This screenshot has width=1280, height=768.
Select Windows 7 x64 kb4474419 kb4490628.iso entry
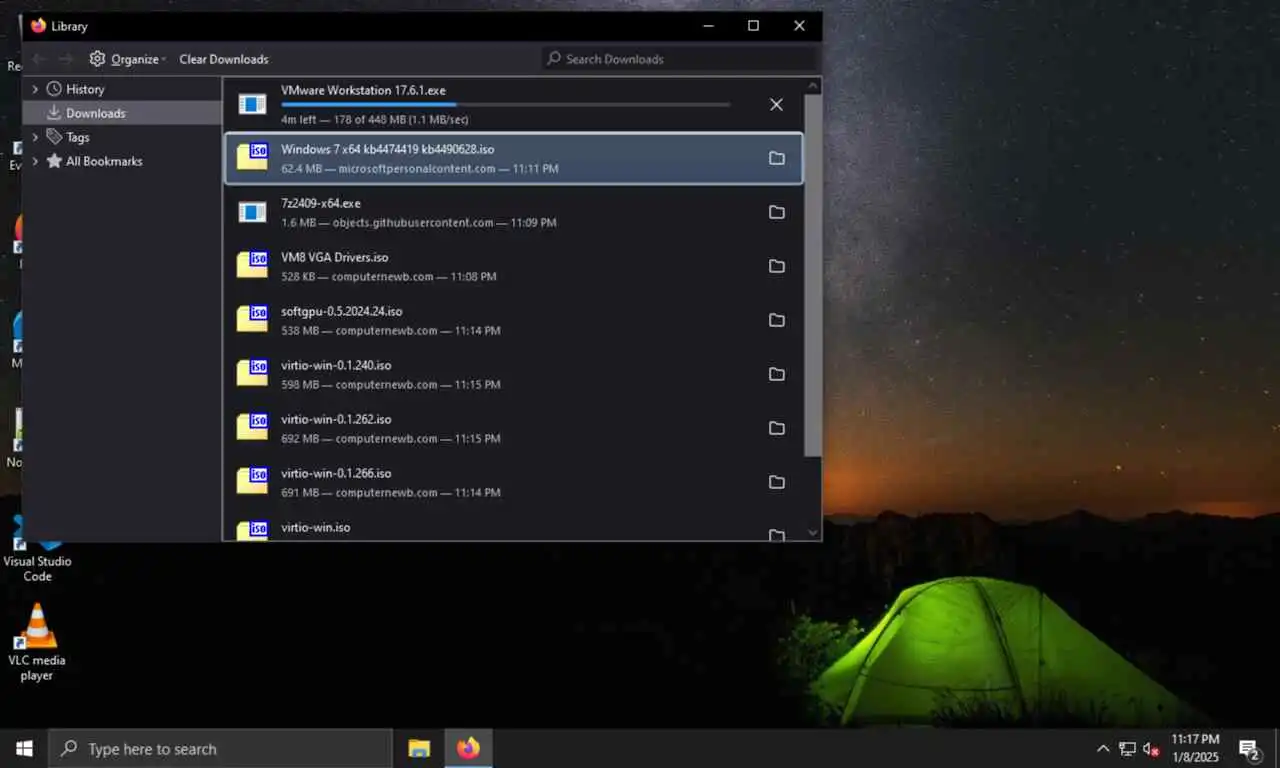[x=514, y=158]
